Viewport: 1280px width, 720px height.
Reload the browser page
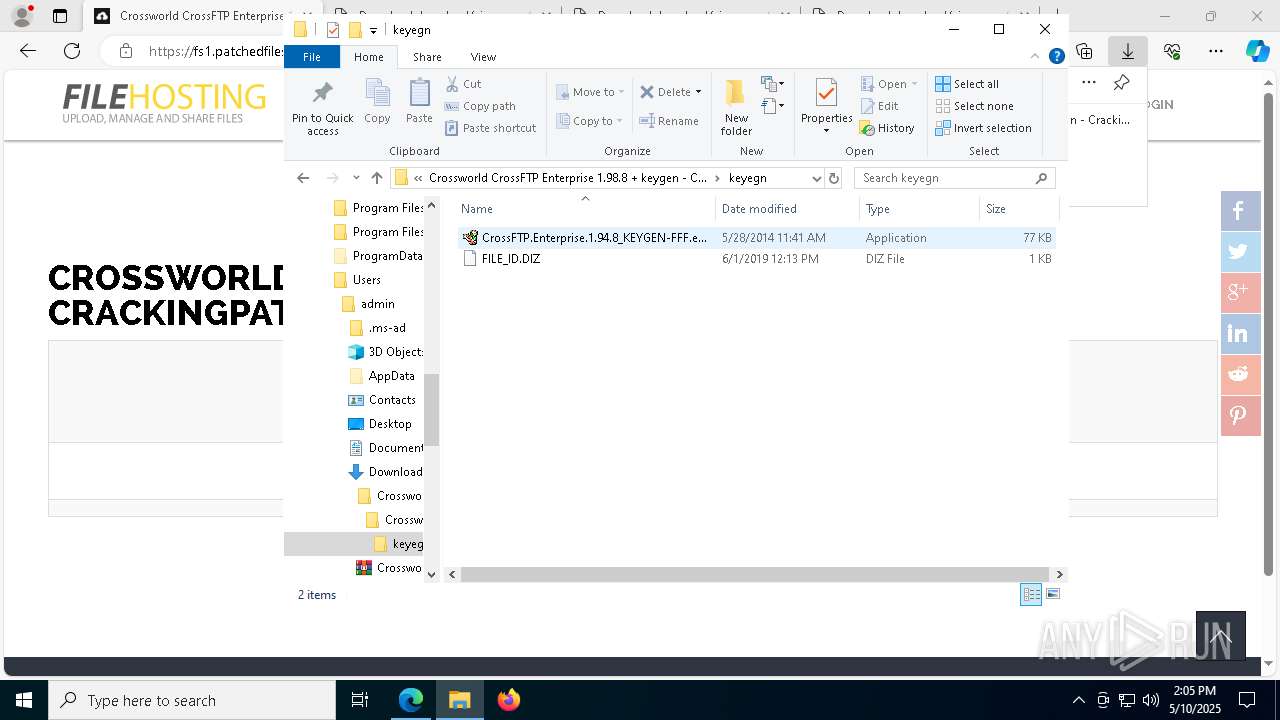(x=72, y=51)
